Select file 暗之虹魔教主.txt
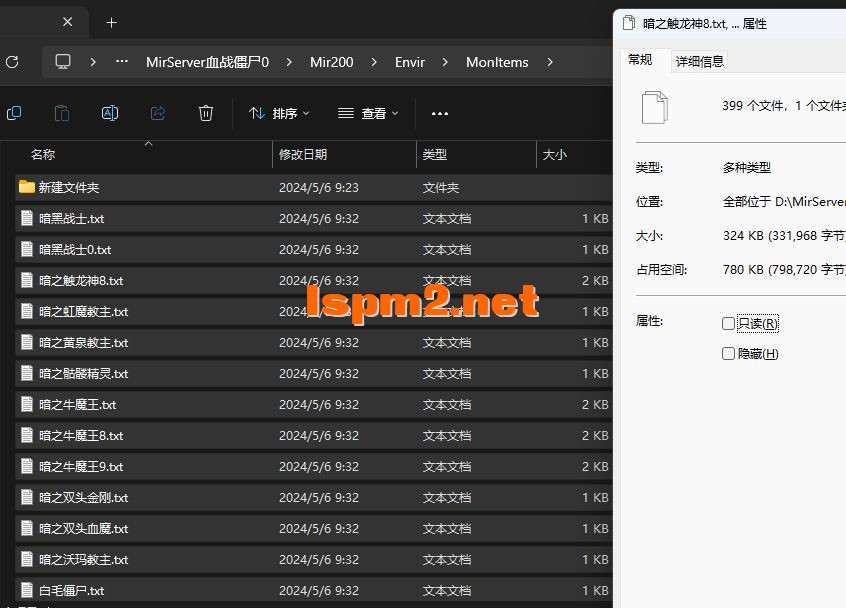 point(313,311)
